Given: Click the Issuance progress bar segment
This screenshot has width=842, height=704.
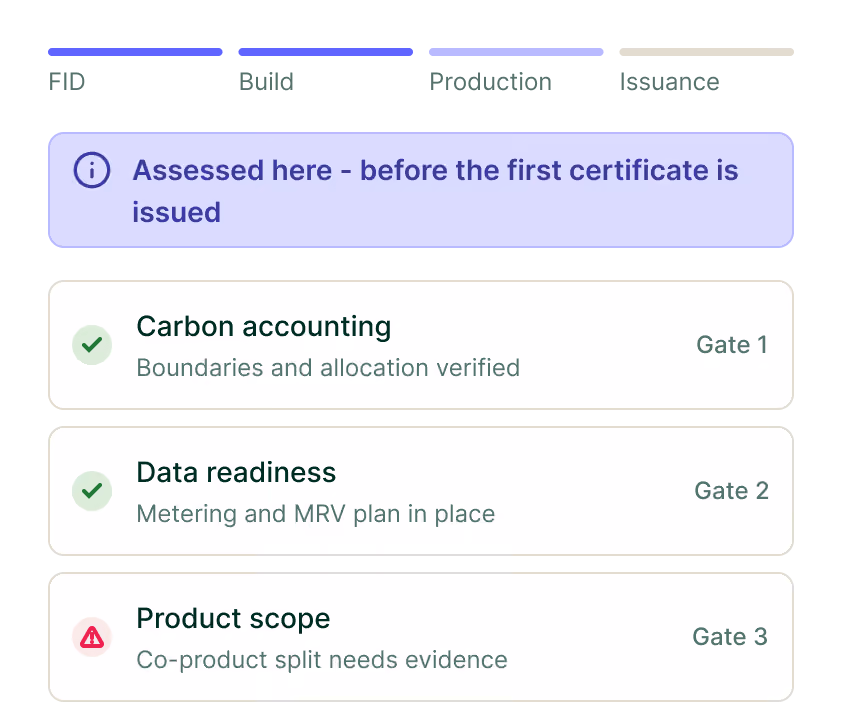Looking at the screenshot, I should pyautogui.click(x=707, y=52).
